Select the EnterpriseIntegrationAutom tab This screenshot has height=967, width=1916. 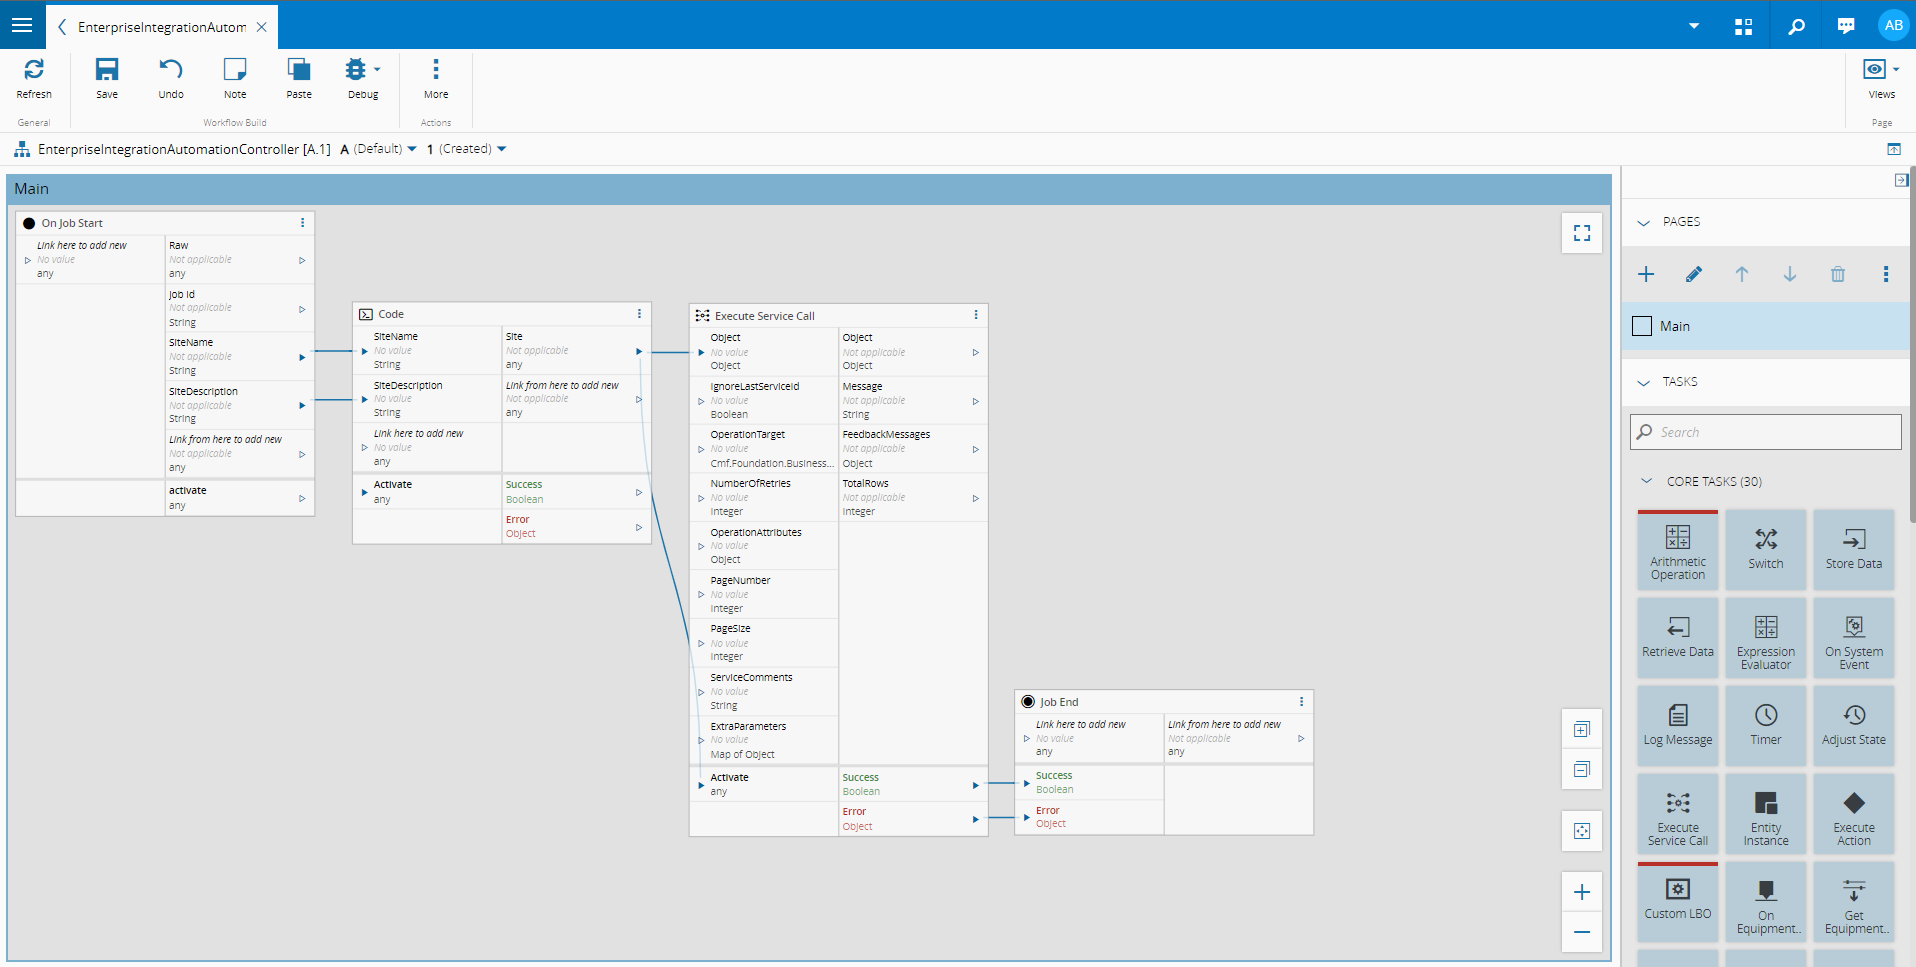coord(162,27)
